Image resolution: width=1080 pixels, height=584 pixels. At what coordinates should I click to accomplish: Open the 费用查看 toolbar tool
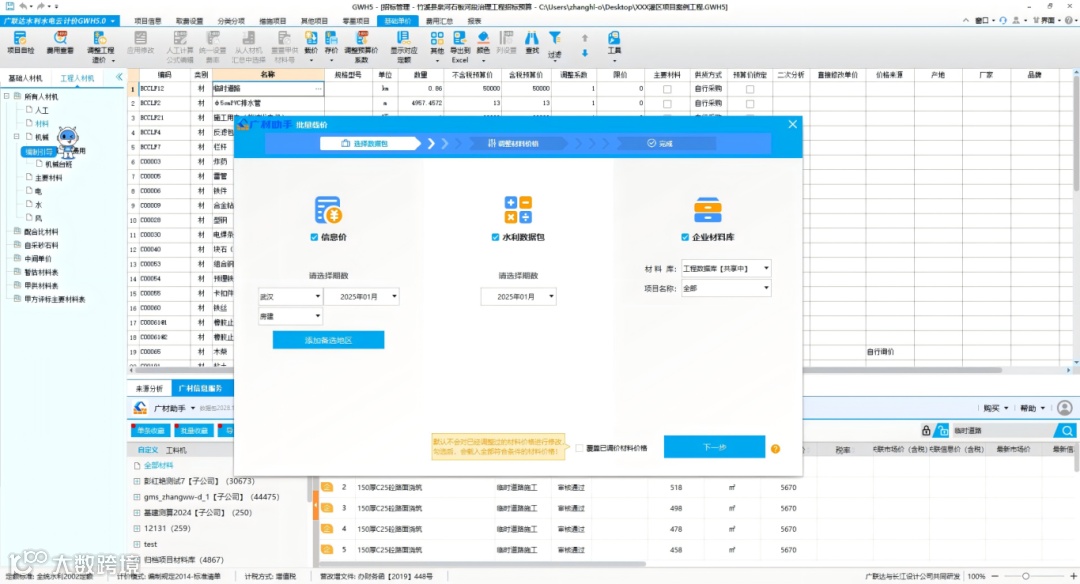pos(60,43)
